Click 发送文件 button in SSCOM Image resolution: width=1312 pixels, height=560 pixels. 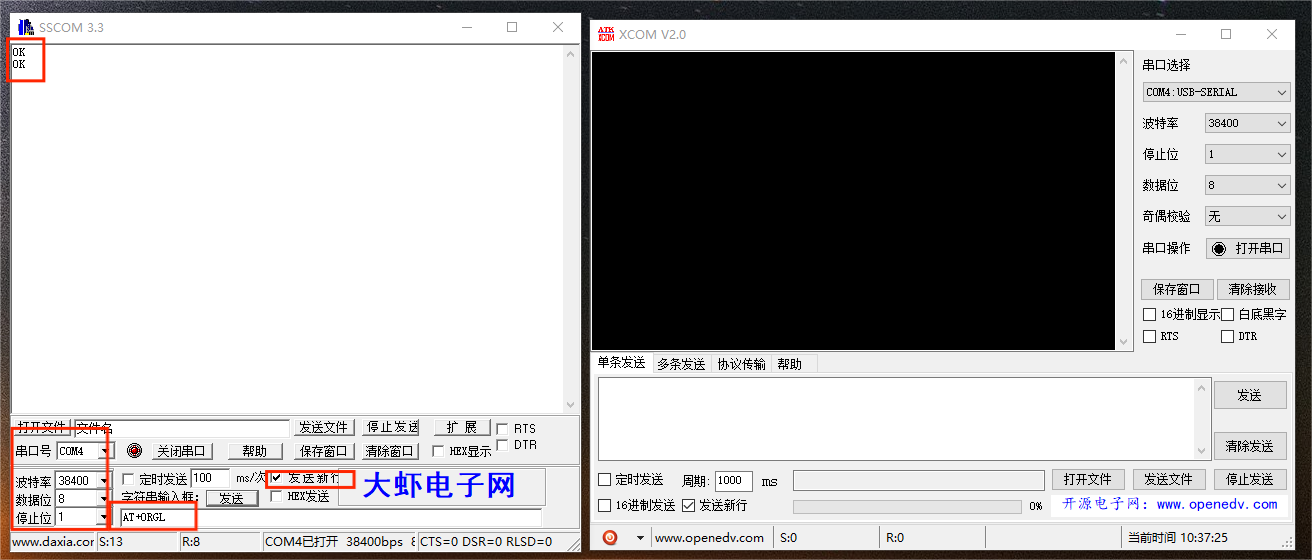[x=324, y=427]
